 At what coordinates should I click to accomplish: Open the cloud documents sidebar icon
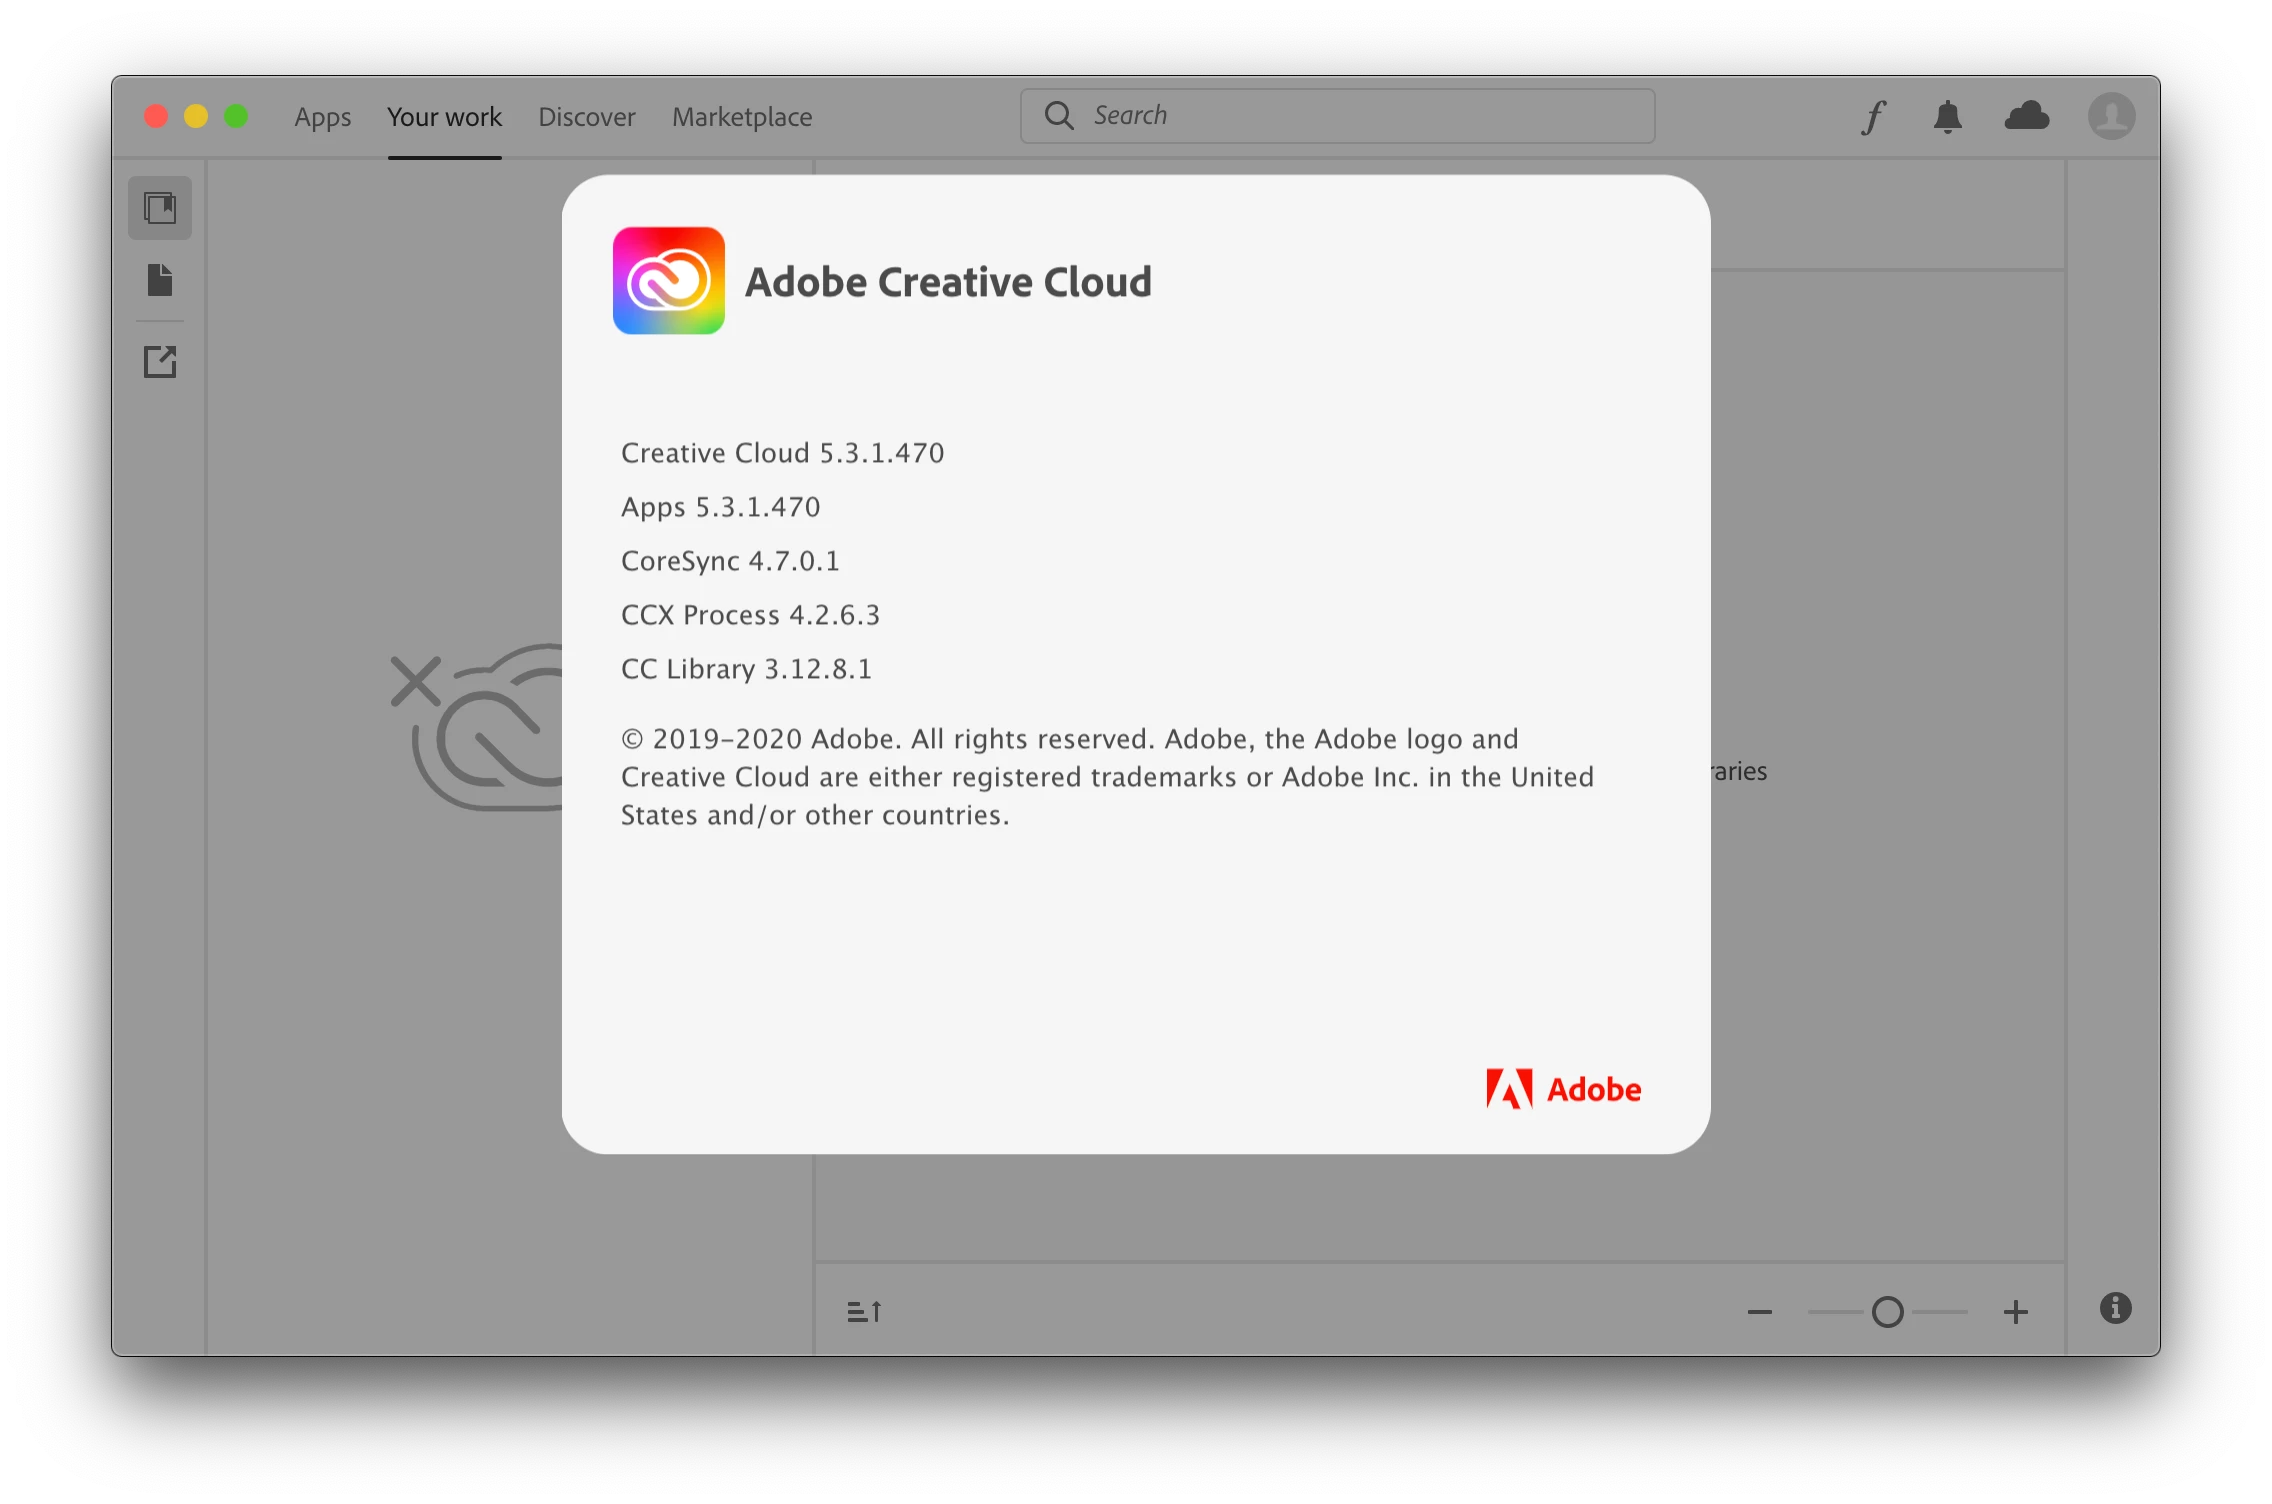(x=160, y=280)
